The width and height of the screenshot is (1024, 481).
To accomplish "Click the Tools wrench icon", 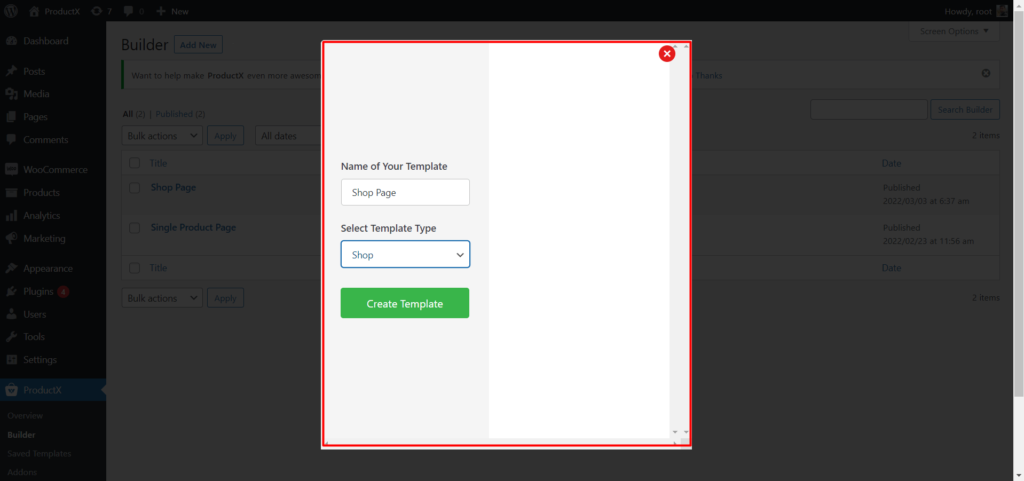I will pyautogui.click(x=11, y=337).
